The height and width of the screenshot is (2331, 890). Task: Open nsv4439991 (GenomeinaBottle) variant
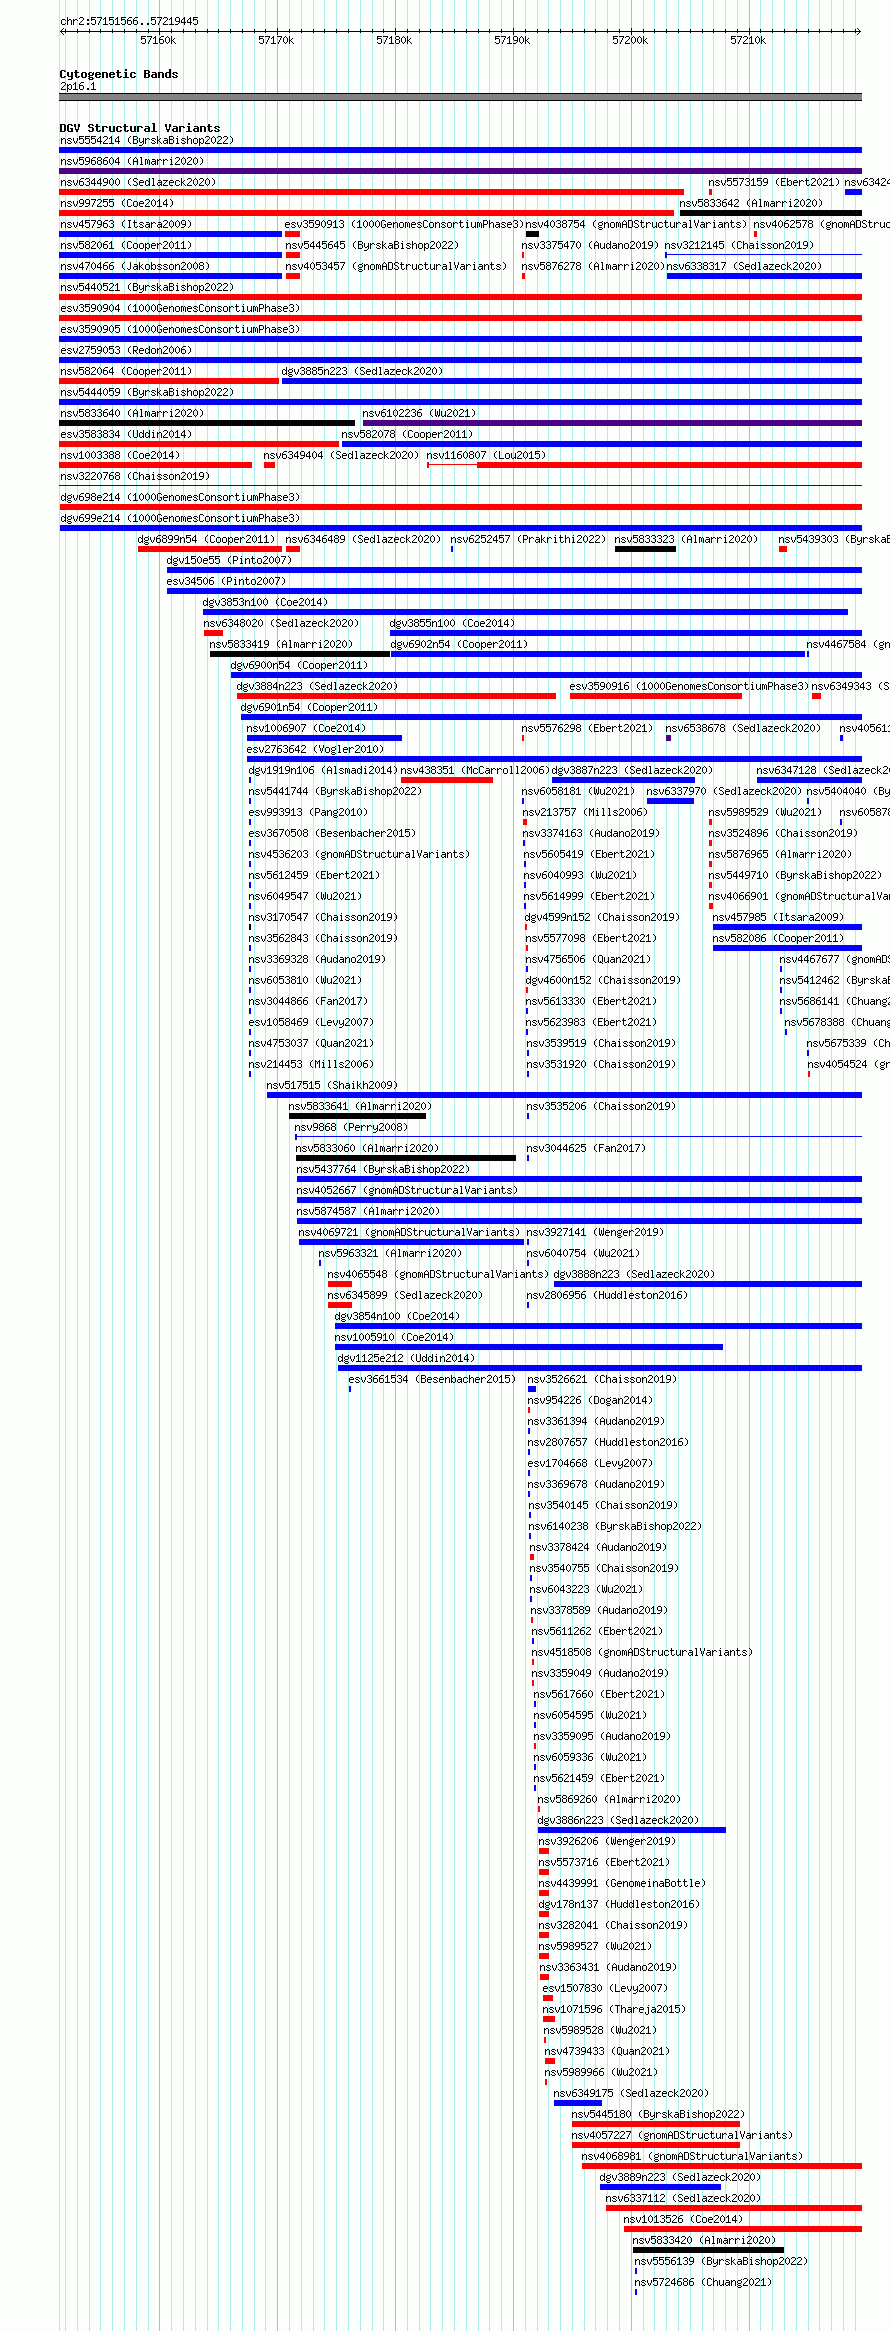(621, 1883)
